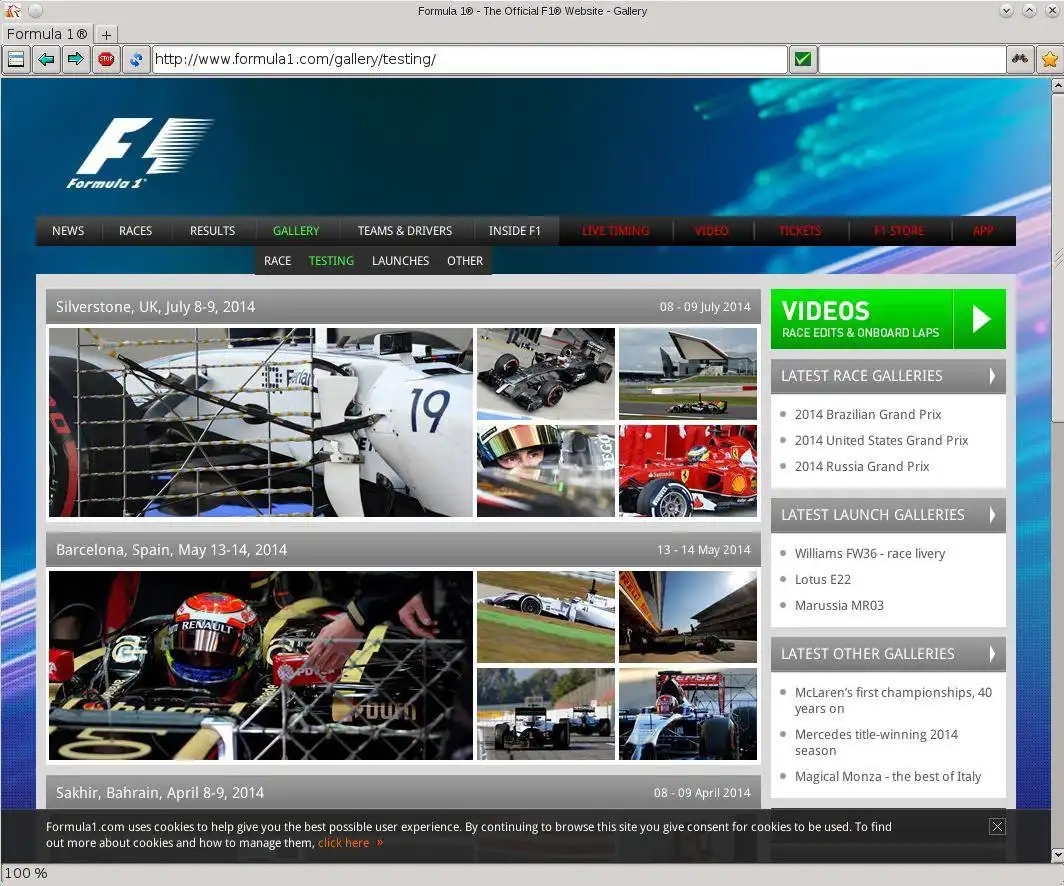Viewport: 1064px width, 886px height.
Task: Open the TICKETS nav item
Action: [x=800, y=231]
